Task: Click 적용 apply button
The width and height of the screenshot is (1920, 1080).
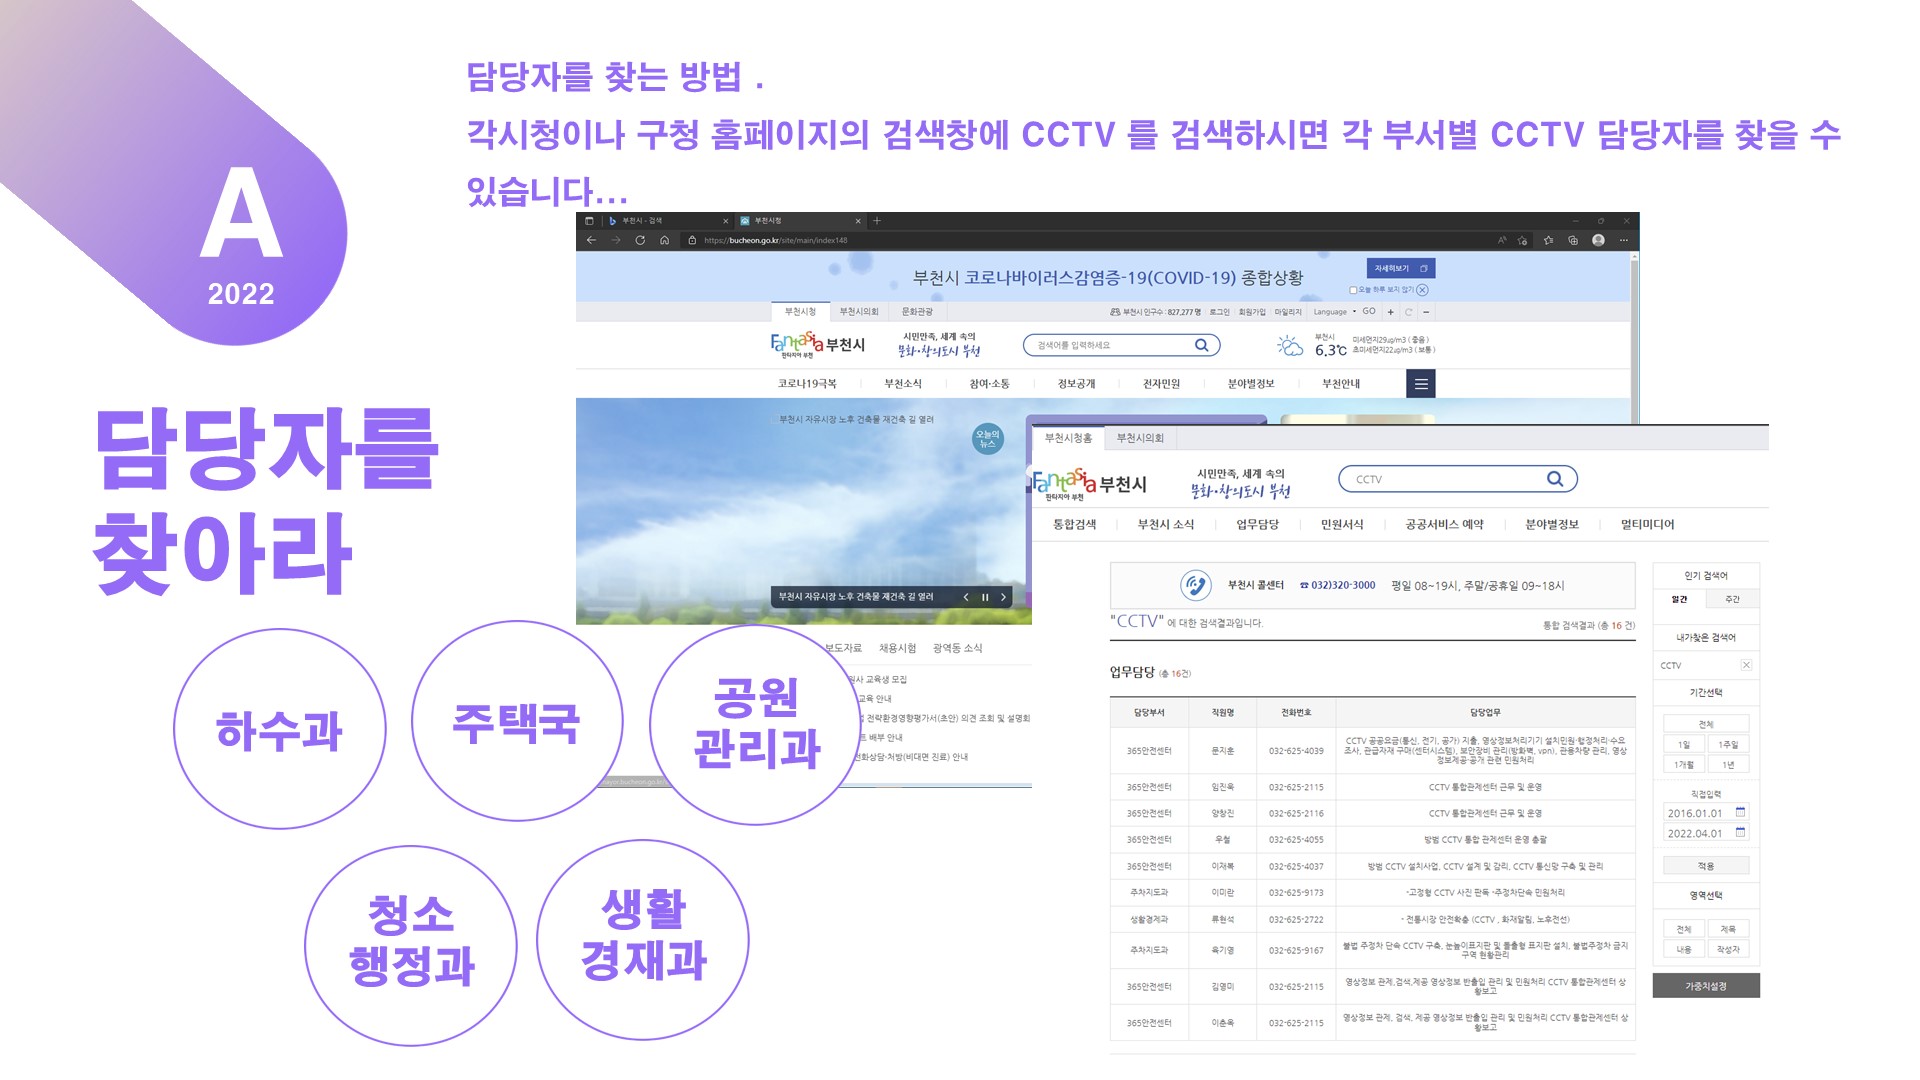Action: 1706,866
